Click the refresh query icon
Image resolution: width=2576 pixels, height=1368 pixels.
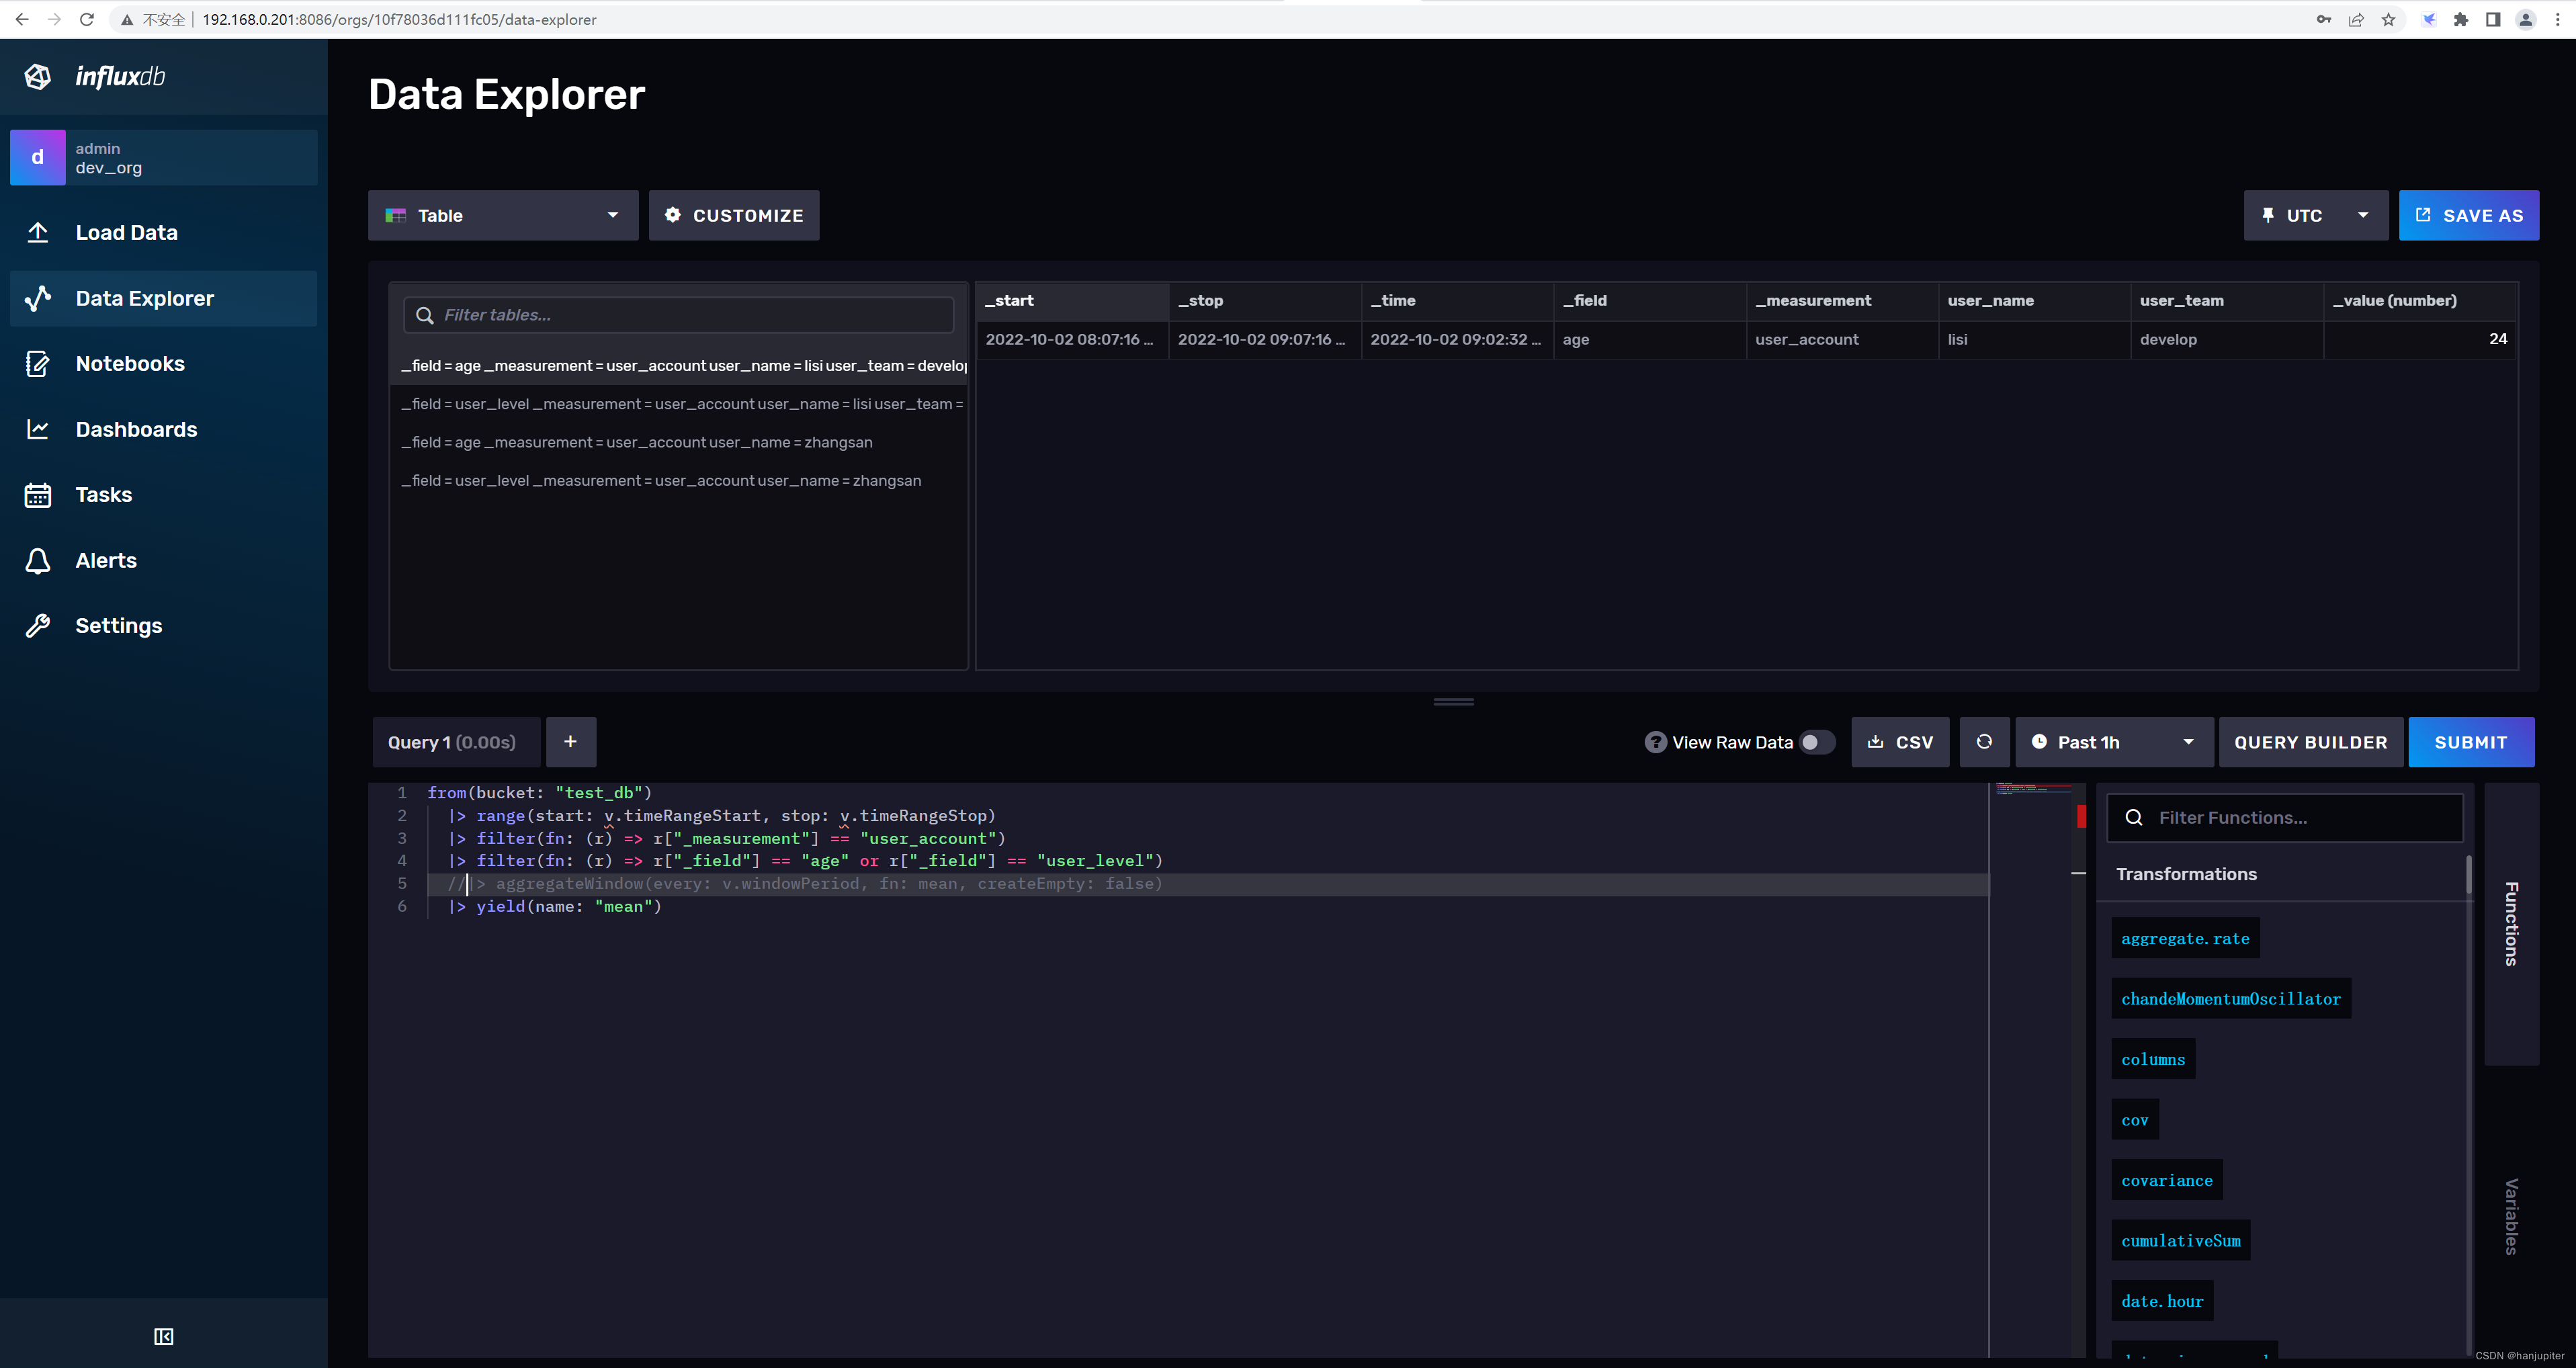pyautogui.click(x=1984, y=742)
